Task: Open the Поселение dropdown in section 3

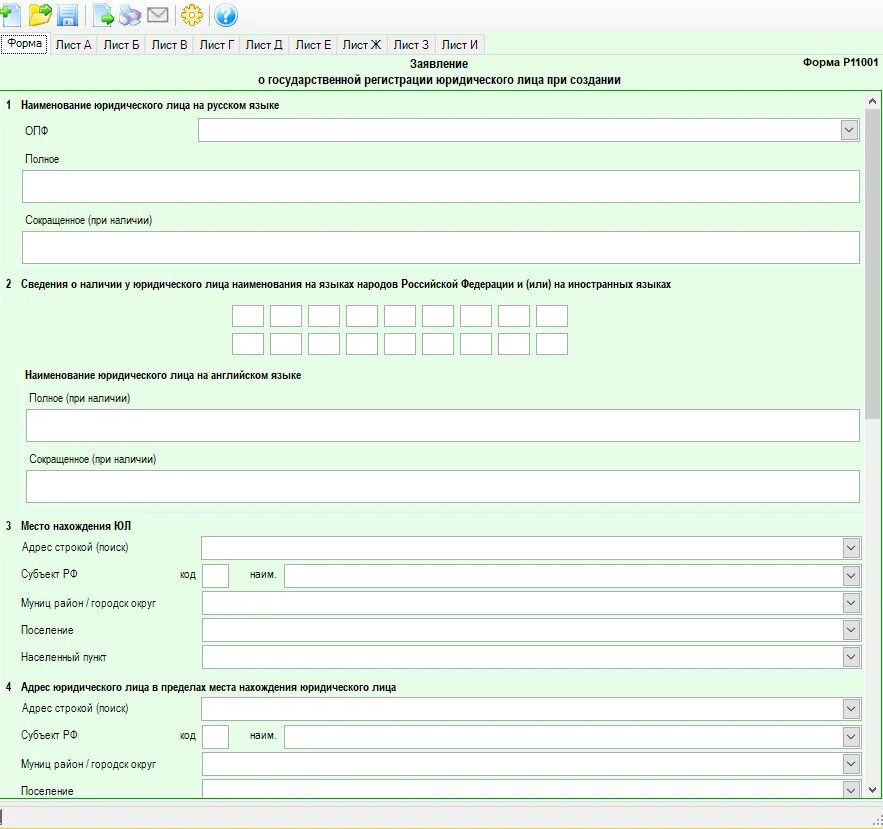Action: click(x=851, y=630)
